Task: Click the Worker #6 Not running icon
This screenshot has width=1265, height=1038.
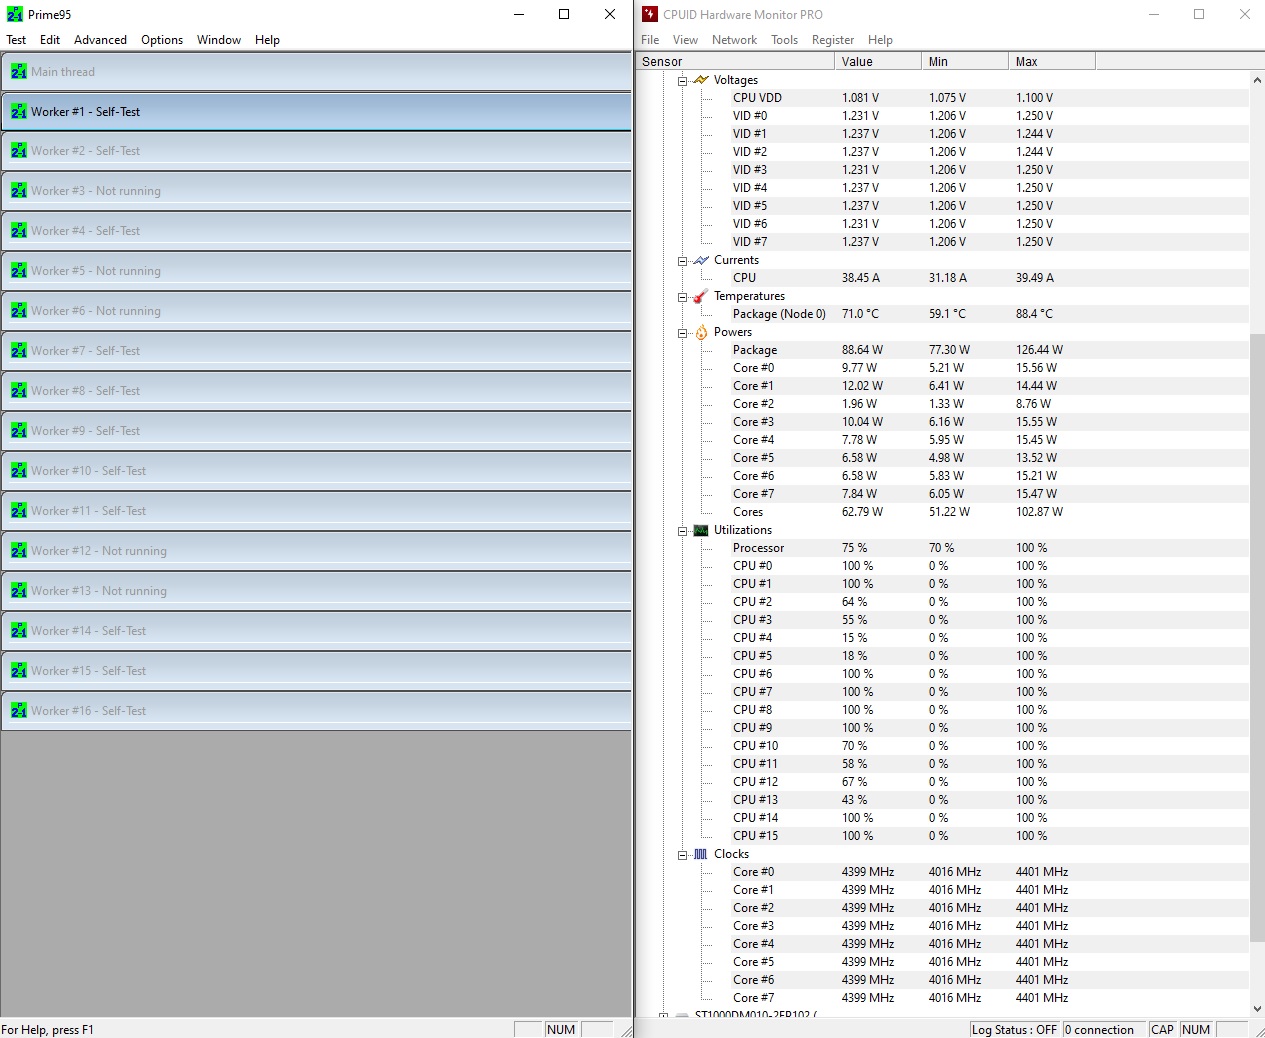Action: (19, 310)
